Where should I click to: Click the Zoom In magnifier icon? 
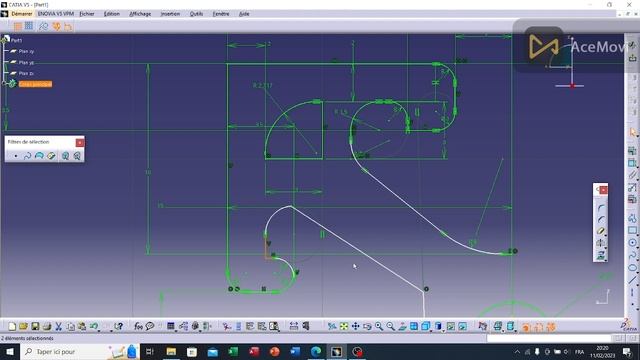(x=379, y=326)
